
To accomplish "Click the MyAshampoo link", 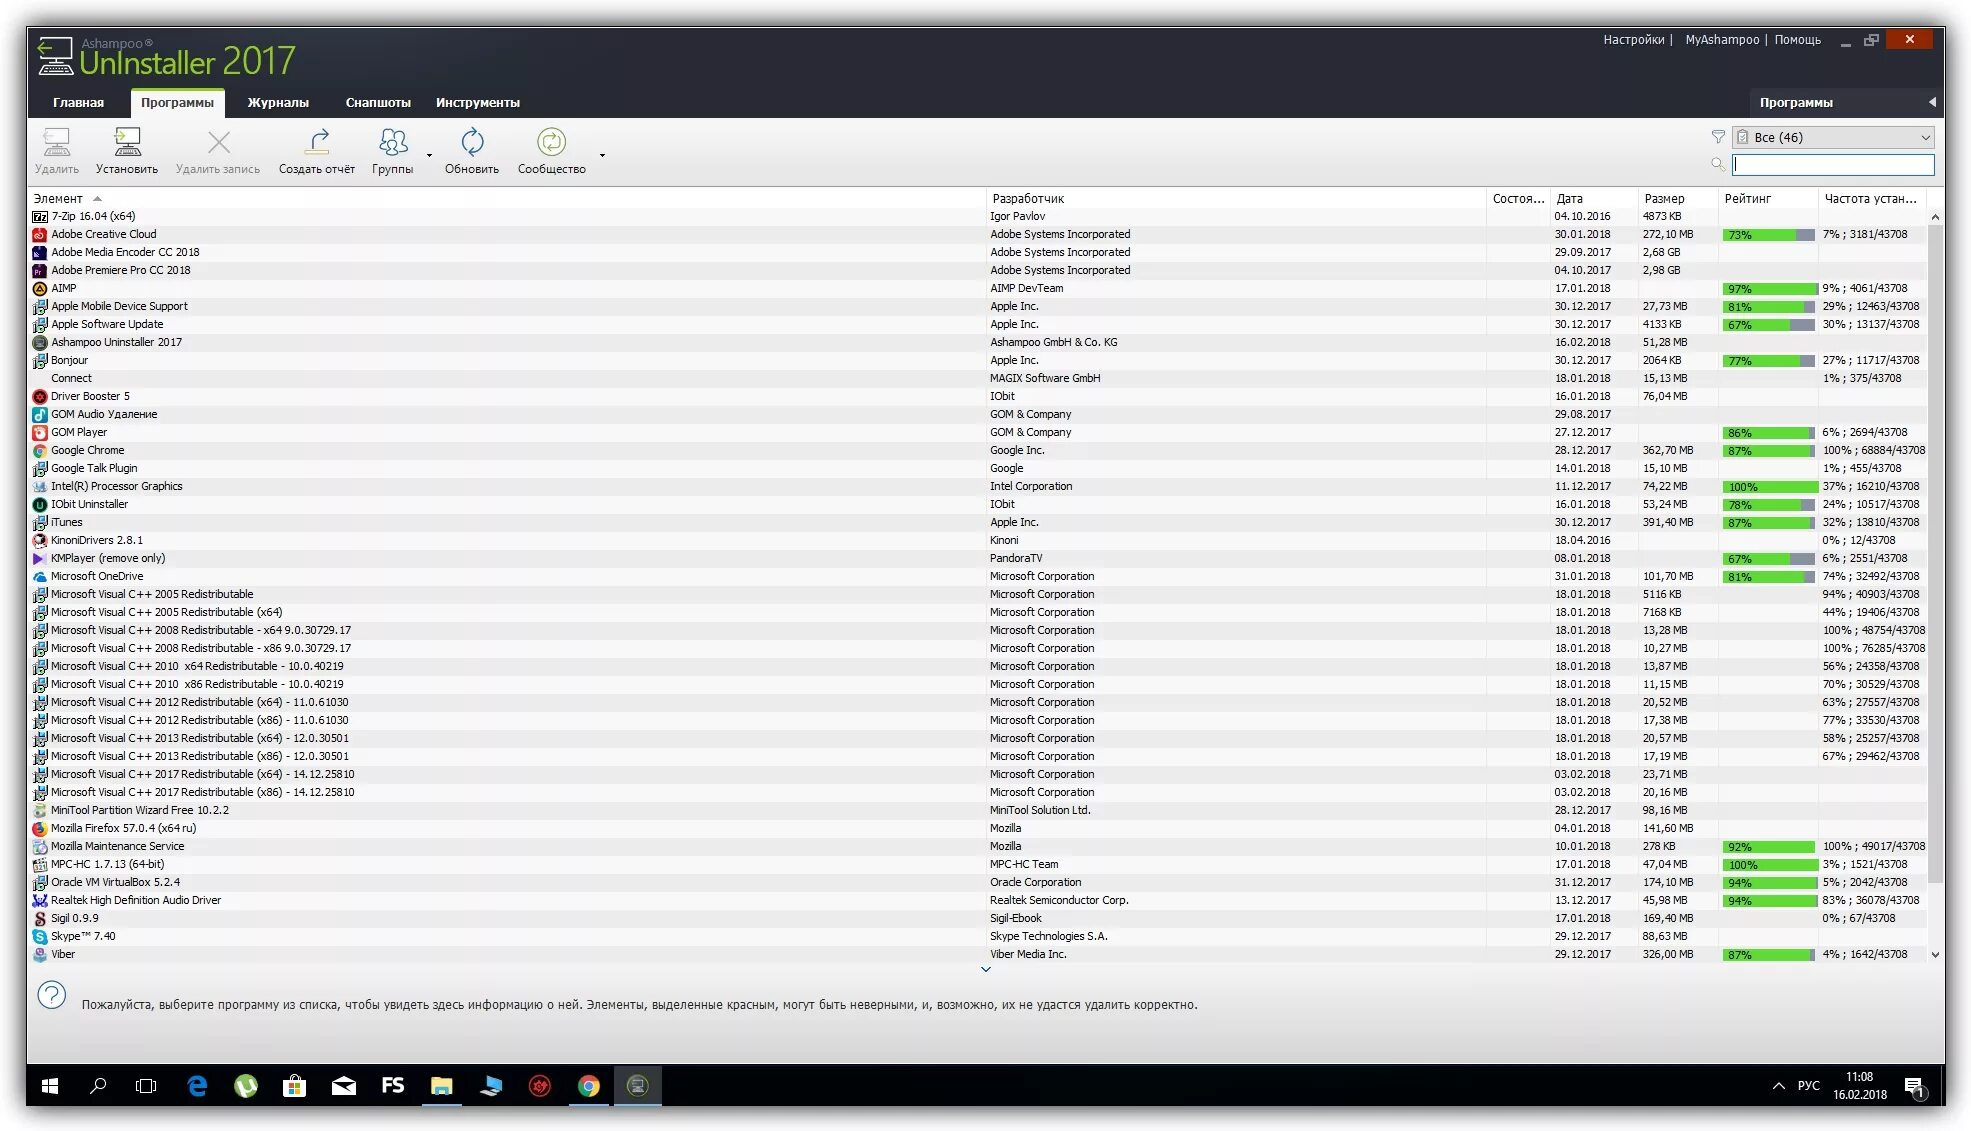I will [1722, 40].
